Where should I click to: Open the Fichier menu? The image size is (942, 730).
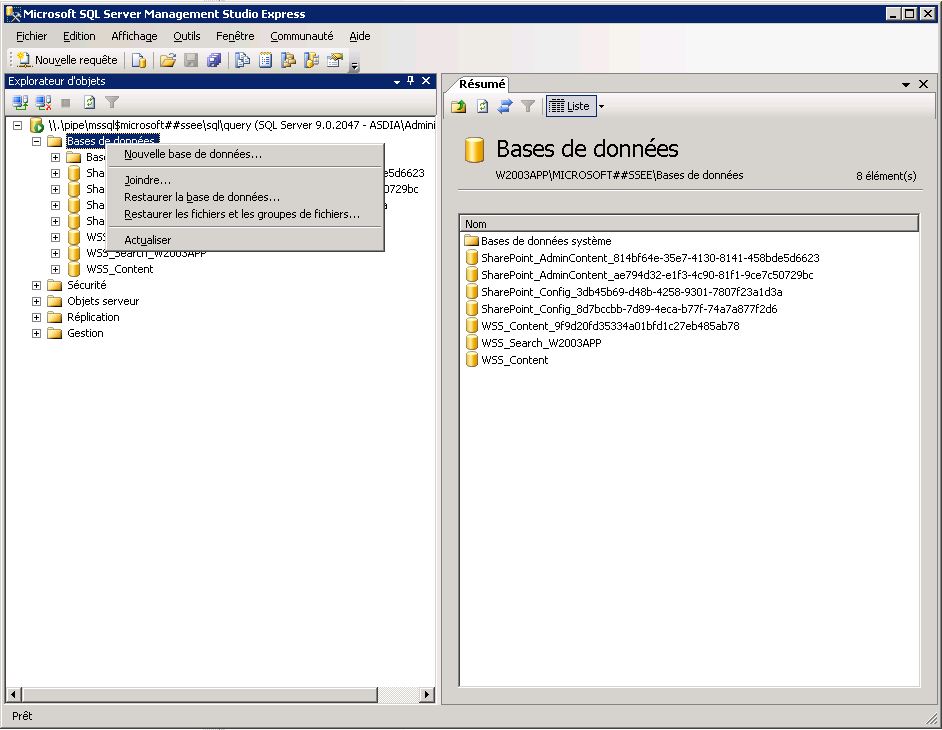[x=31, y=36]
